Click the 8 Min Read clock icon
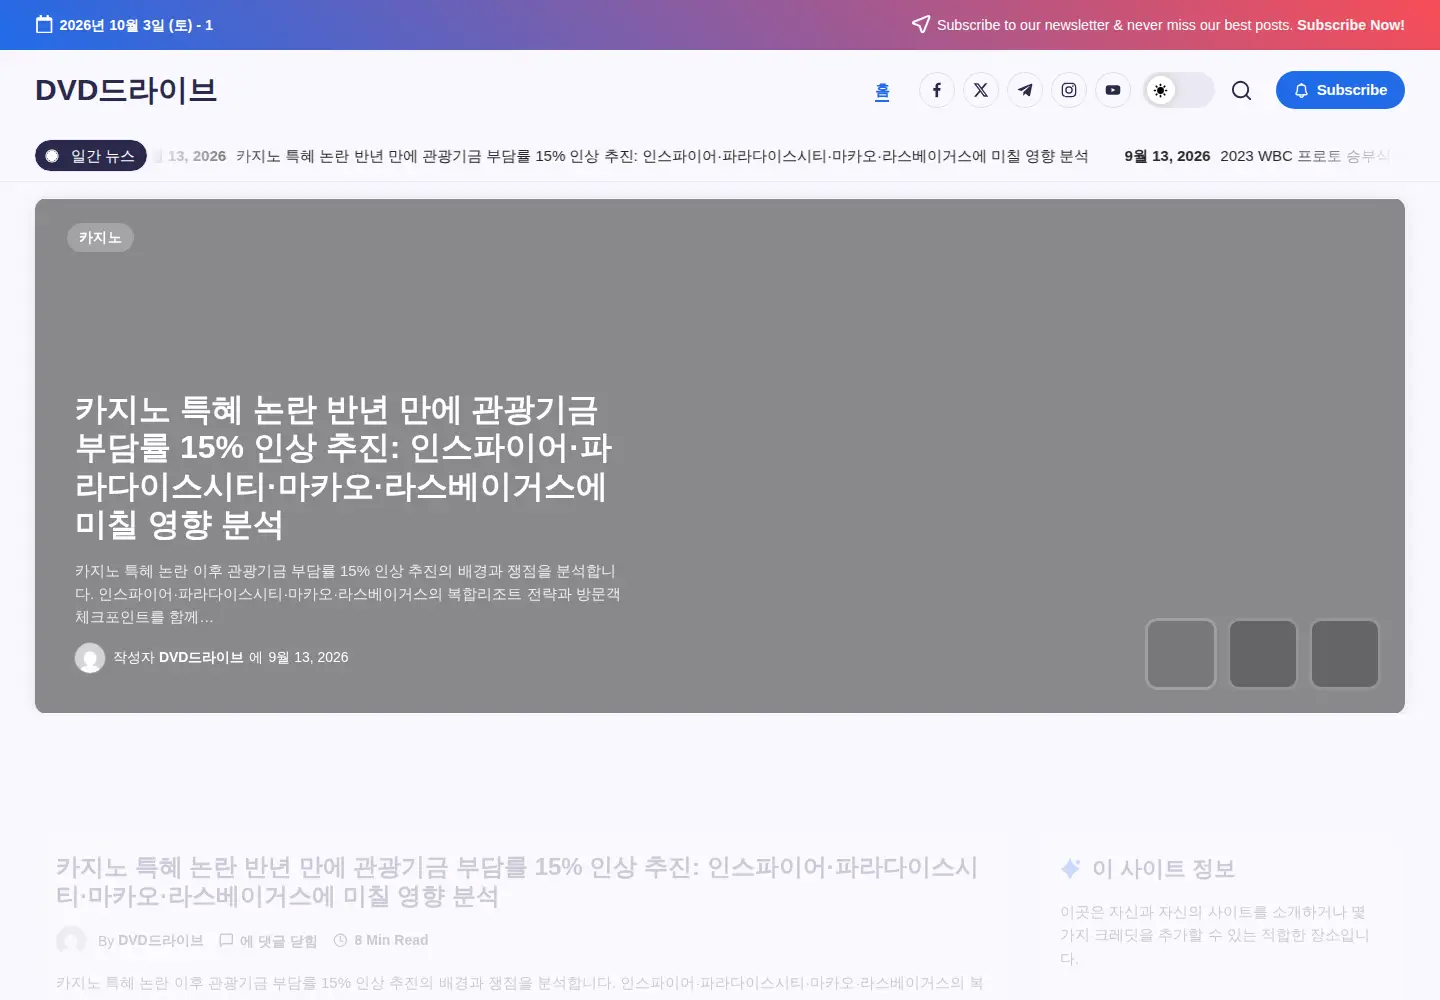 click(340, 940)
